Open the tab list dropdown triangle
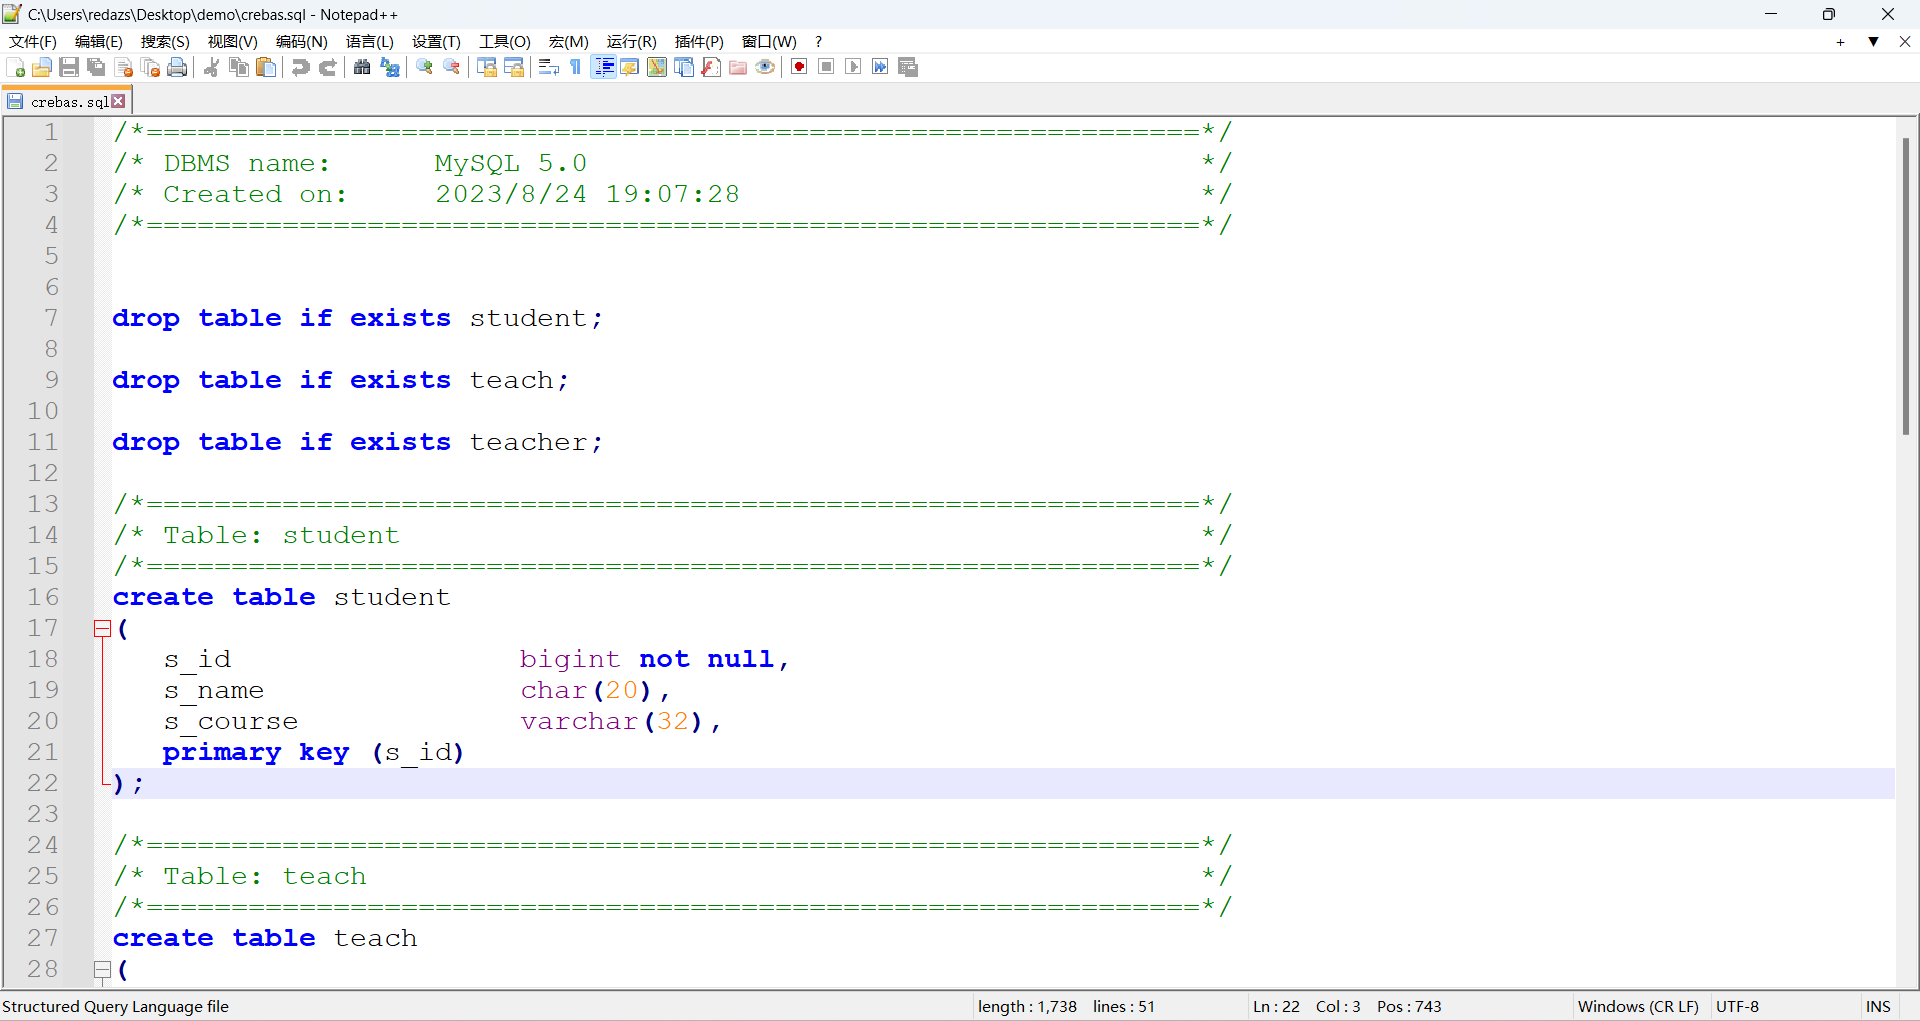This screenshot has width=1920, height=1021. 1873,42
